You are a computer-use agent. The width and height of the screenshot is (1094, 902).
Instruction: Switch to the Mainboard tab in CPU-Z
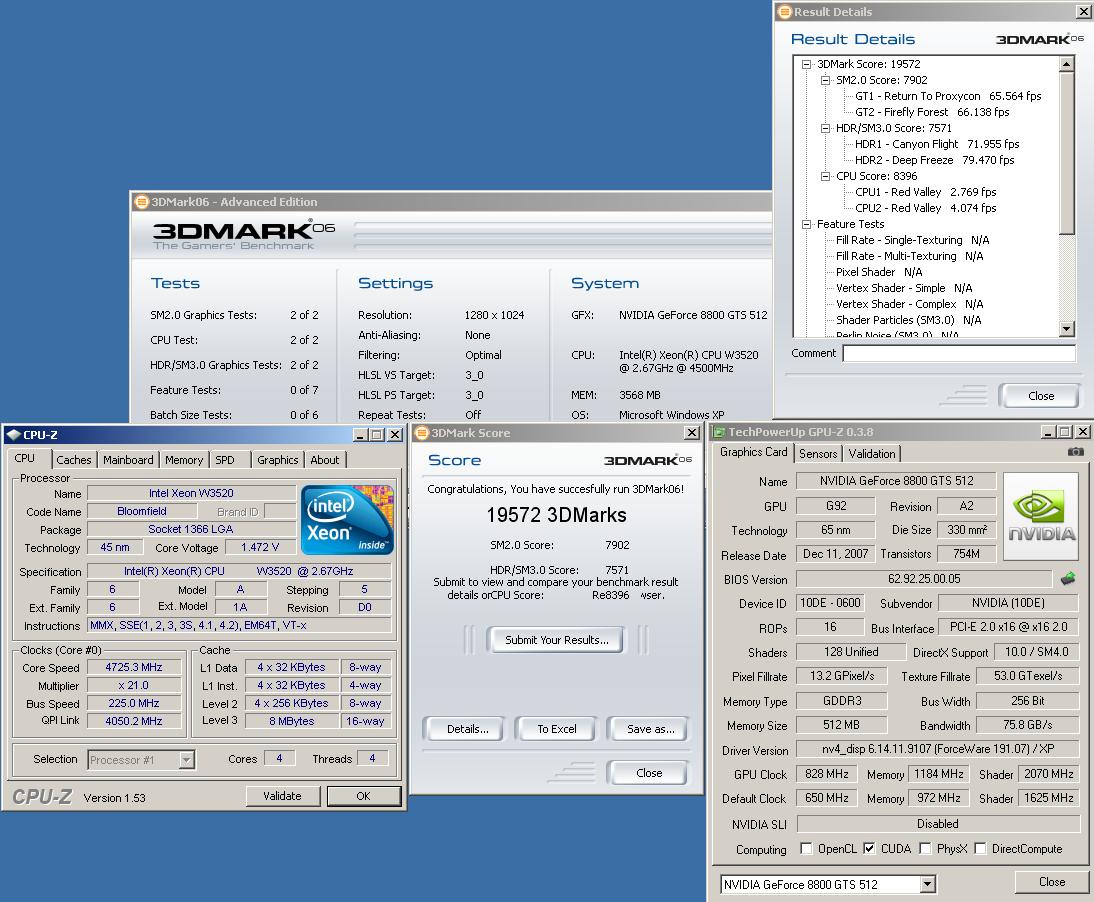pos(128,460)
